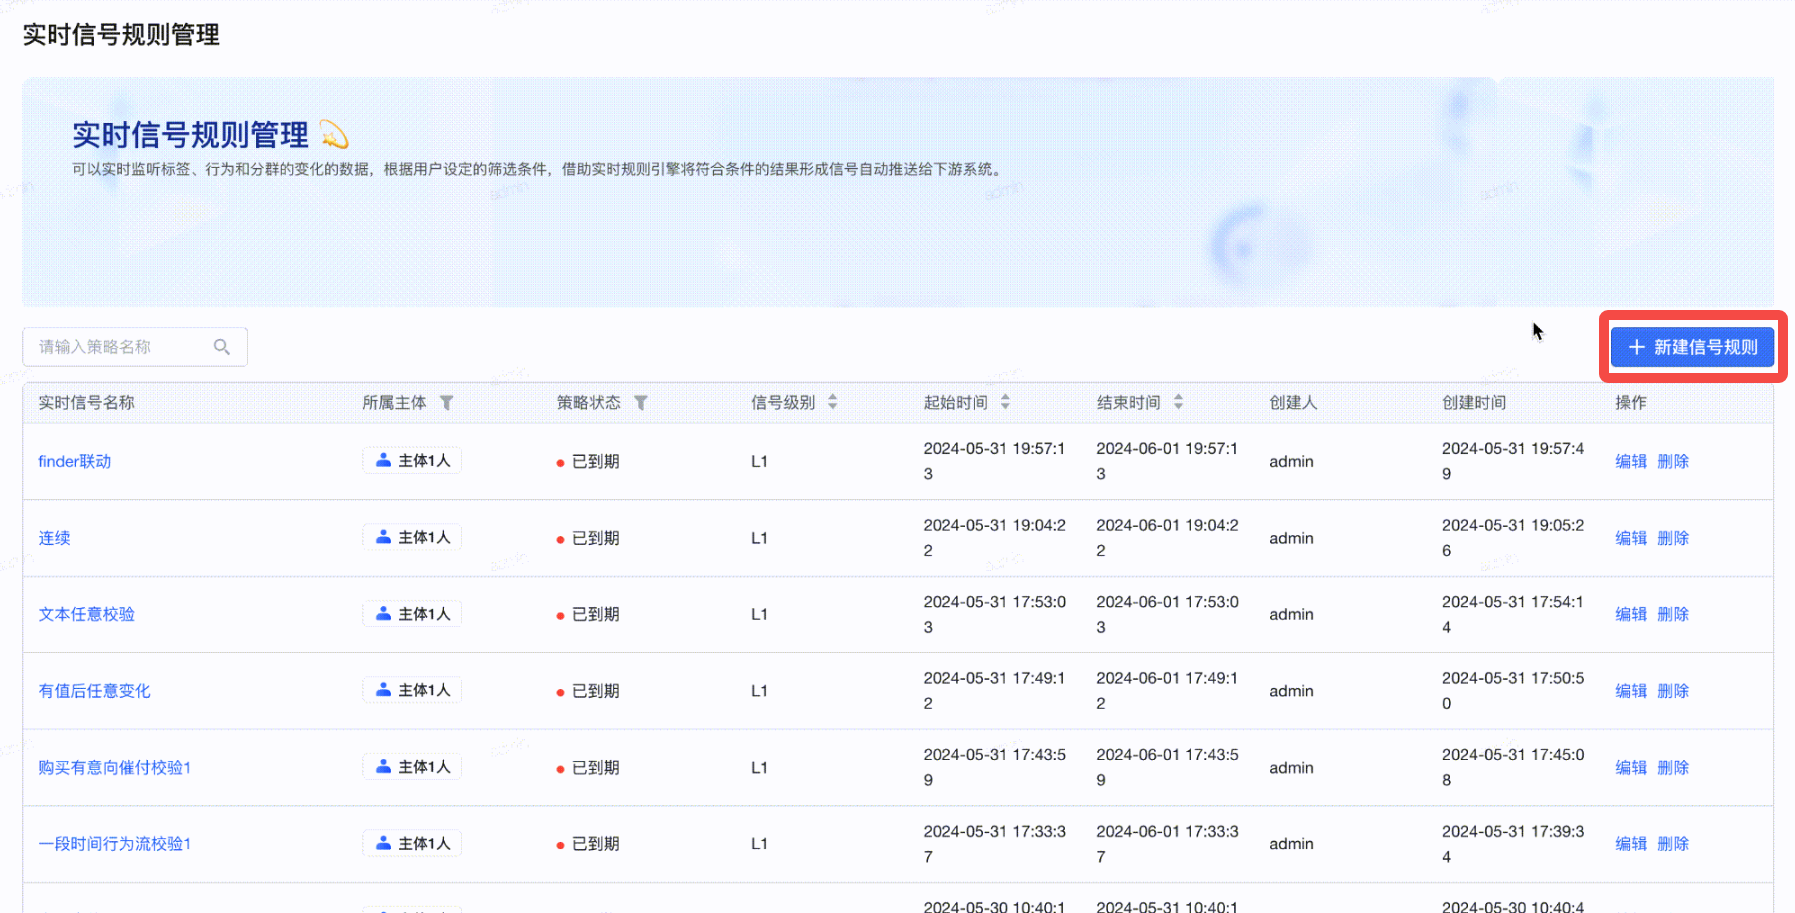Click 主体1人 tag in finder联动 row
The image size is (1795, 913).
coord(412,460)
